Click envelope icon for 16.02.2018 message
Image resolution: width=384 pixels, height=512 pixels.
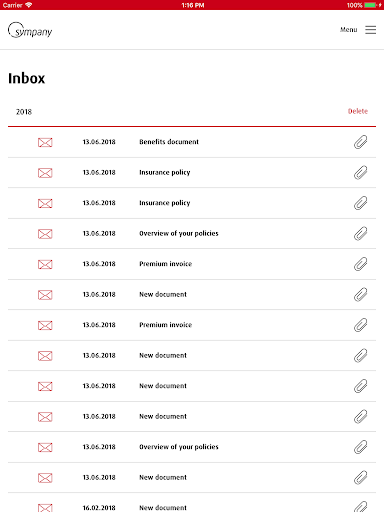[x=45, y=508]
